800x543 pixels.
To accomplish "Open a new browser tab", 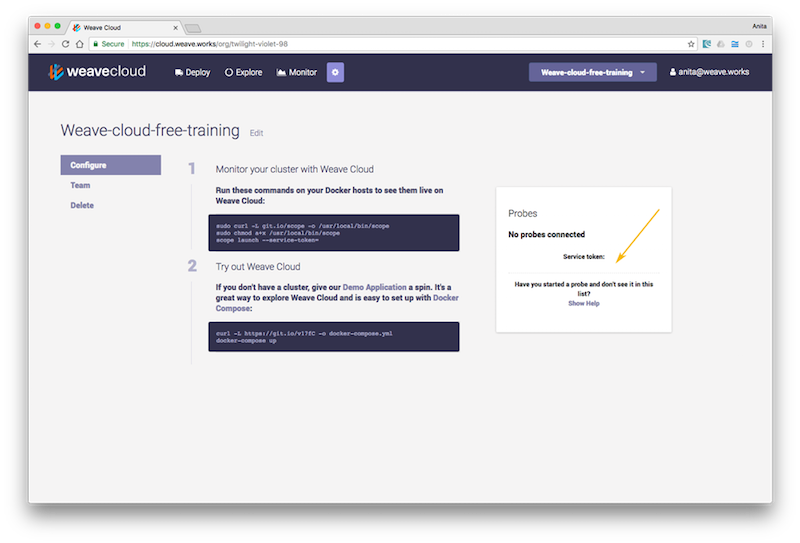I will (x=193, y=28).
